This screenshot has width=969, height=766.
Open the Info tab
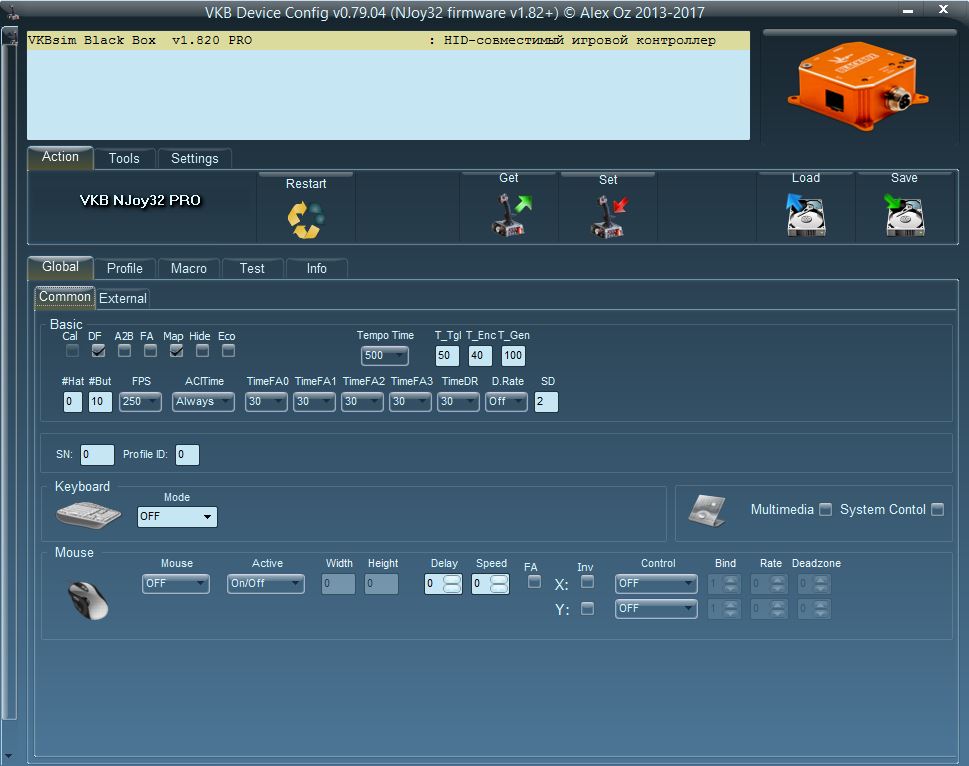[x=316, y=269]
